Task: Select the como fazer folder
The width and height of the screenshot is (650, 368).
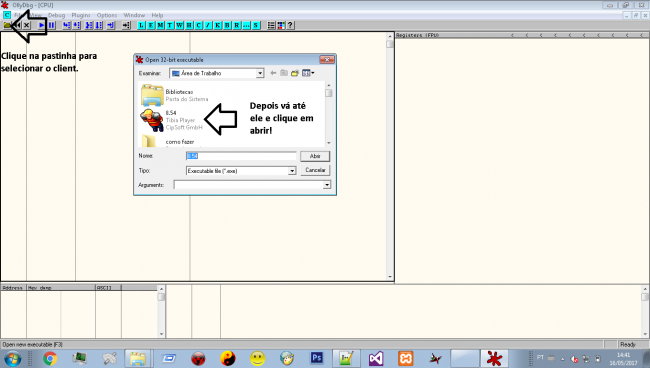Action: pyautogui.click(x=168, y=142)
